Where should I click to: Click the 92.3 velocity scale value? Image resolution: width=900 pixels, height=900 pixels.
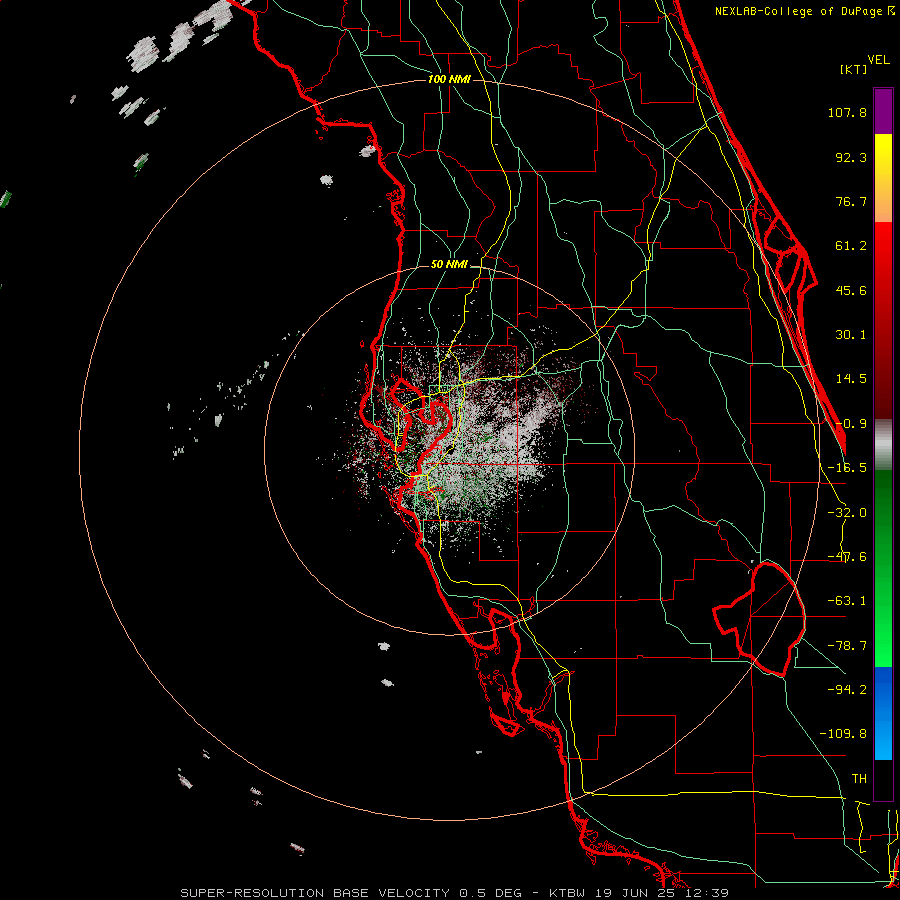coord(851,157)
